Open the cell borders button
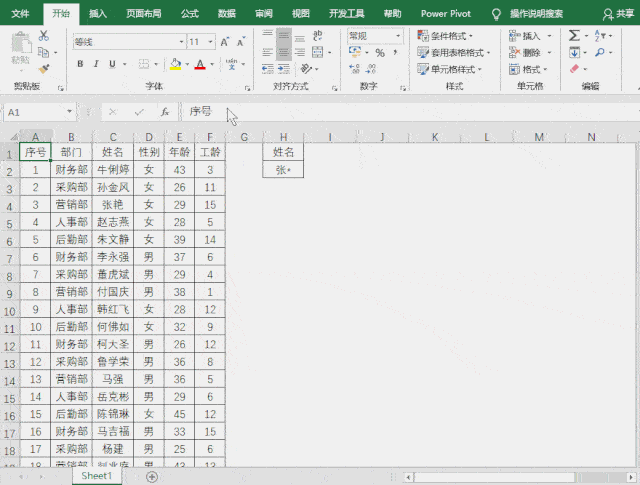The height and width of the screenshot is (485, 640). pyautogui.click(x=144, y=64)
